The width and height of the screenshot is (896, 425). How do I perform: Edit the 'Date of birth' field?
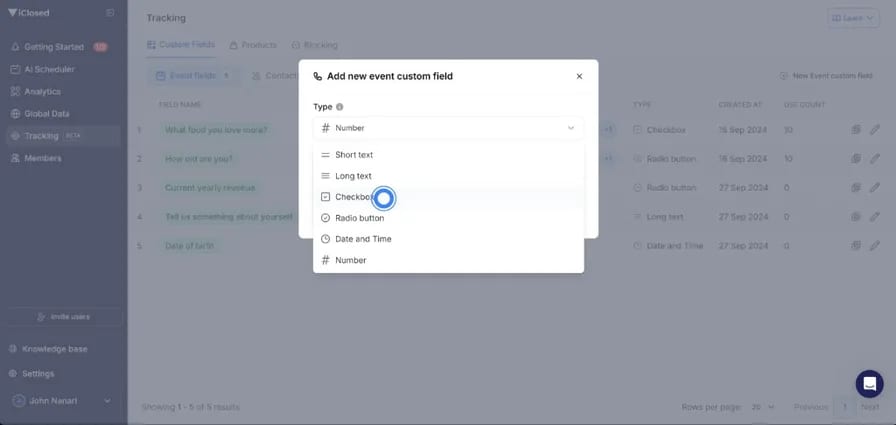click(875, 246)
